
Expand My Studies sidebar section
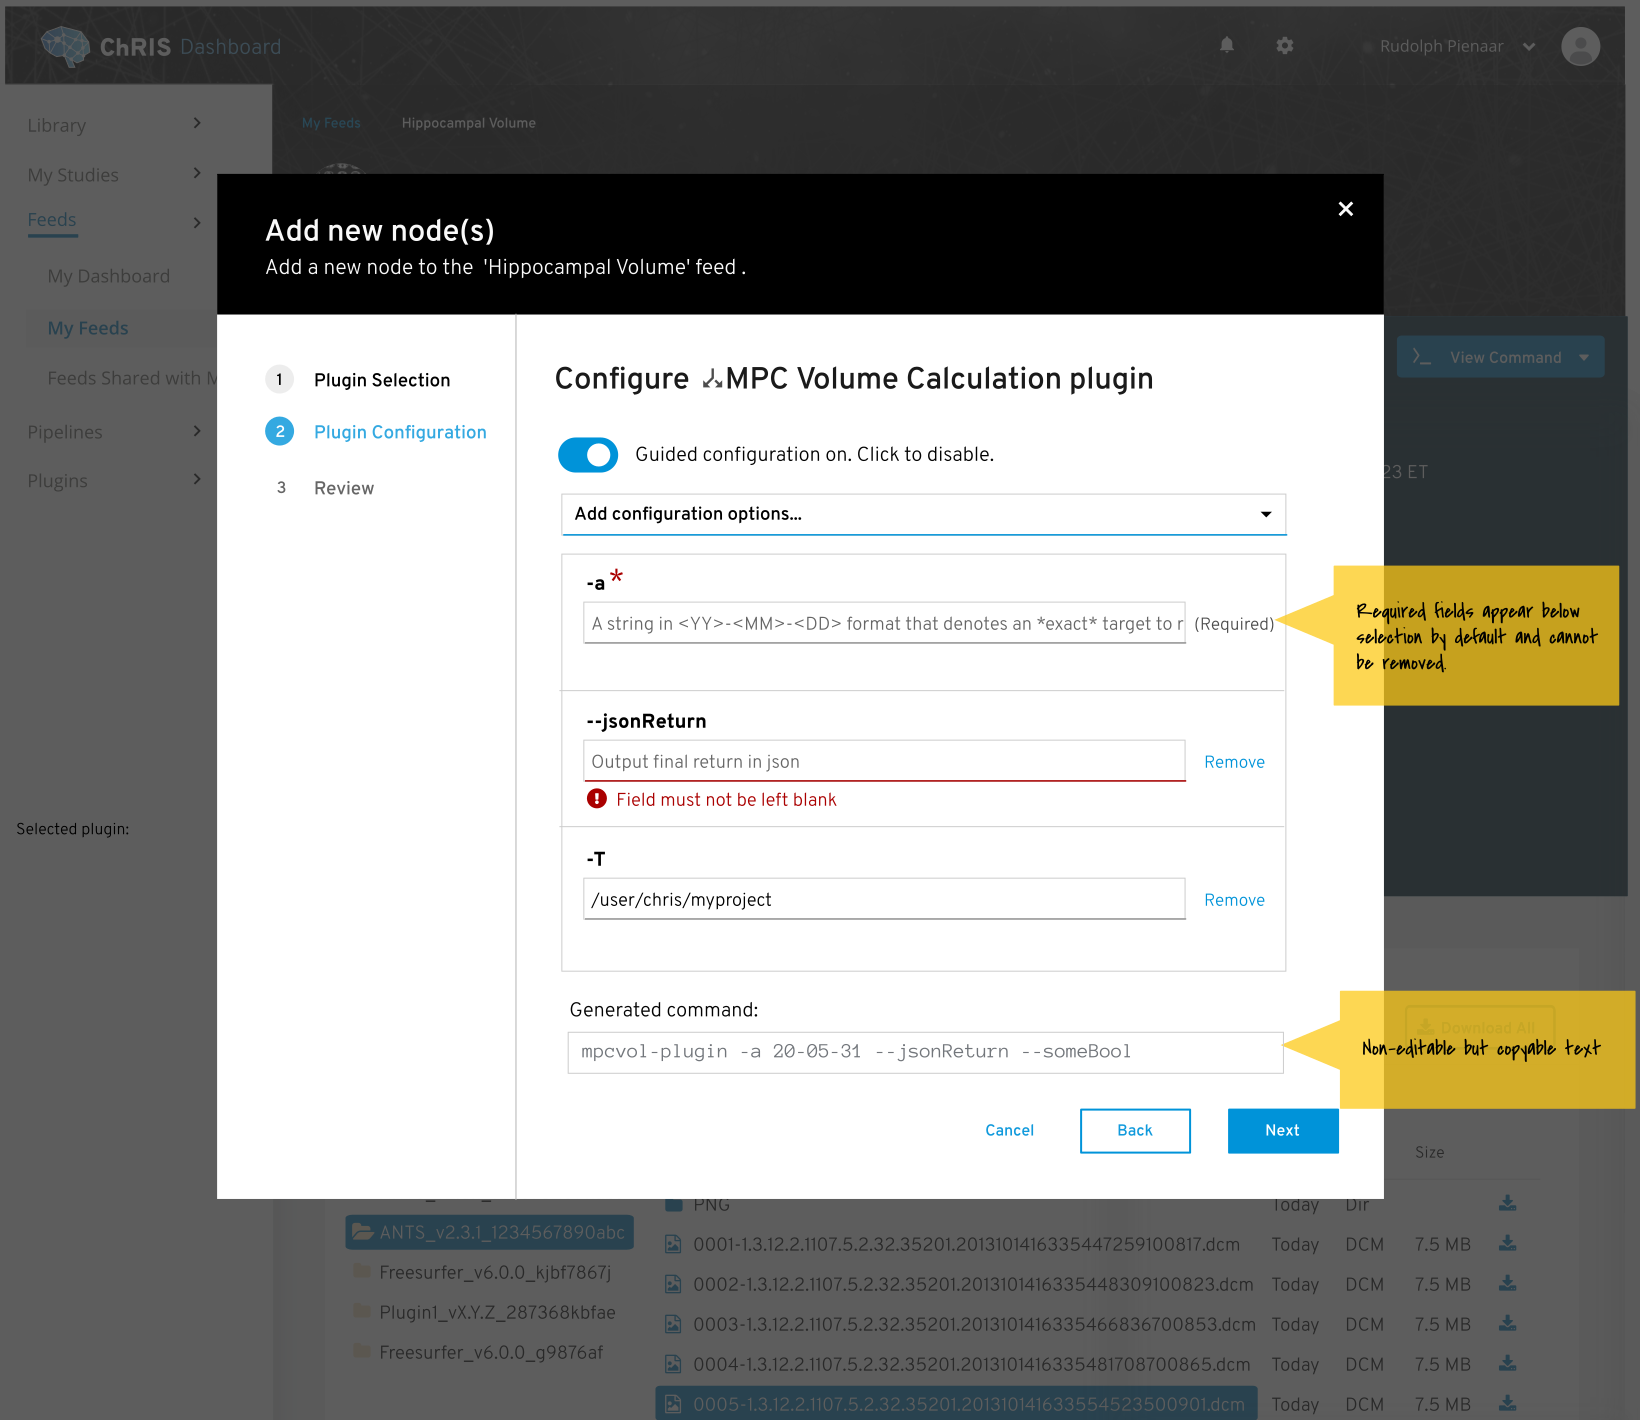click(x=197, y=173)
